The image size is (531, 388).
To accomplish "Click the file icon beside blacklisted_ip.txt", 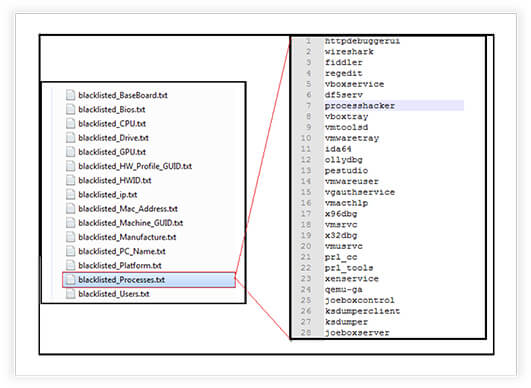I will pyautogui.click(x=70, y=195).
